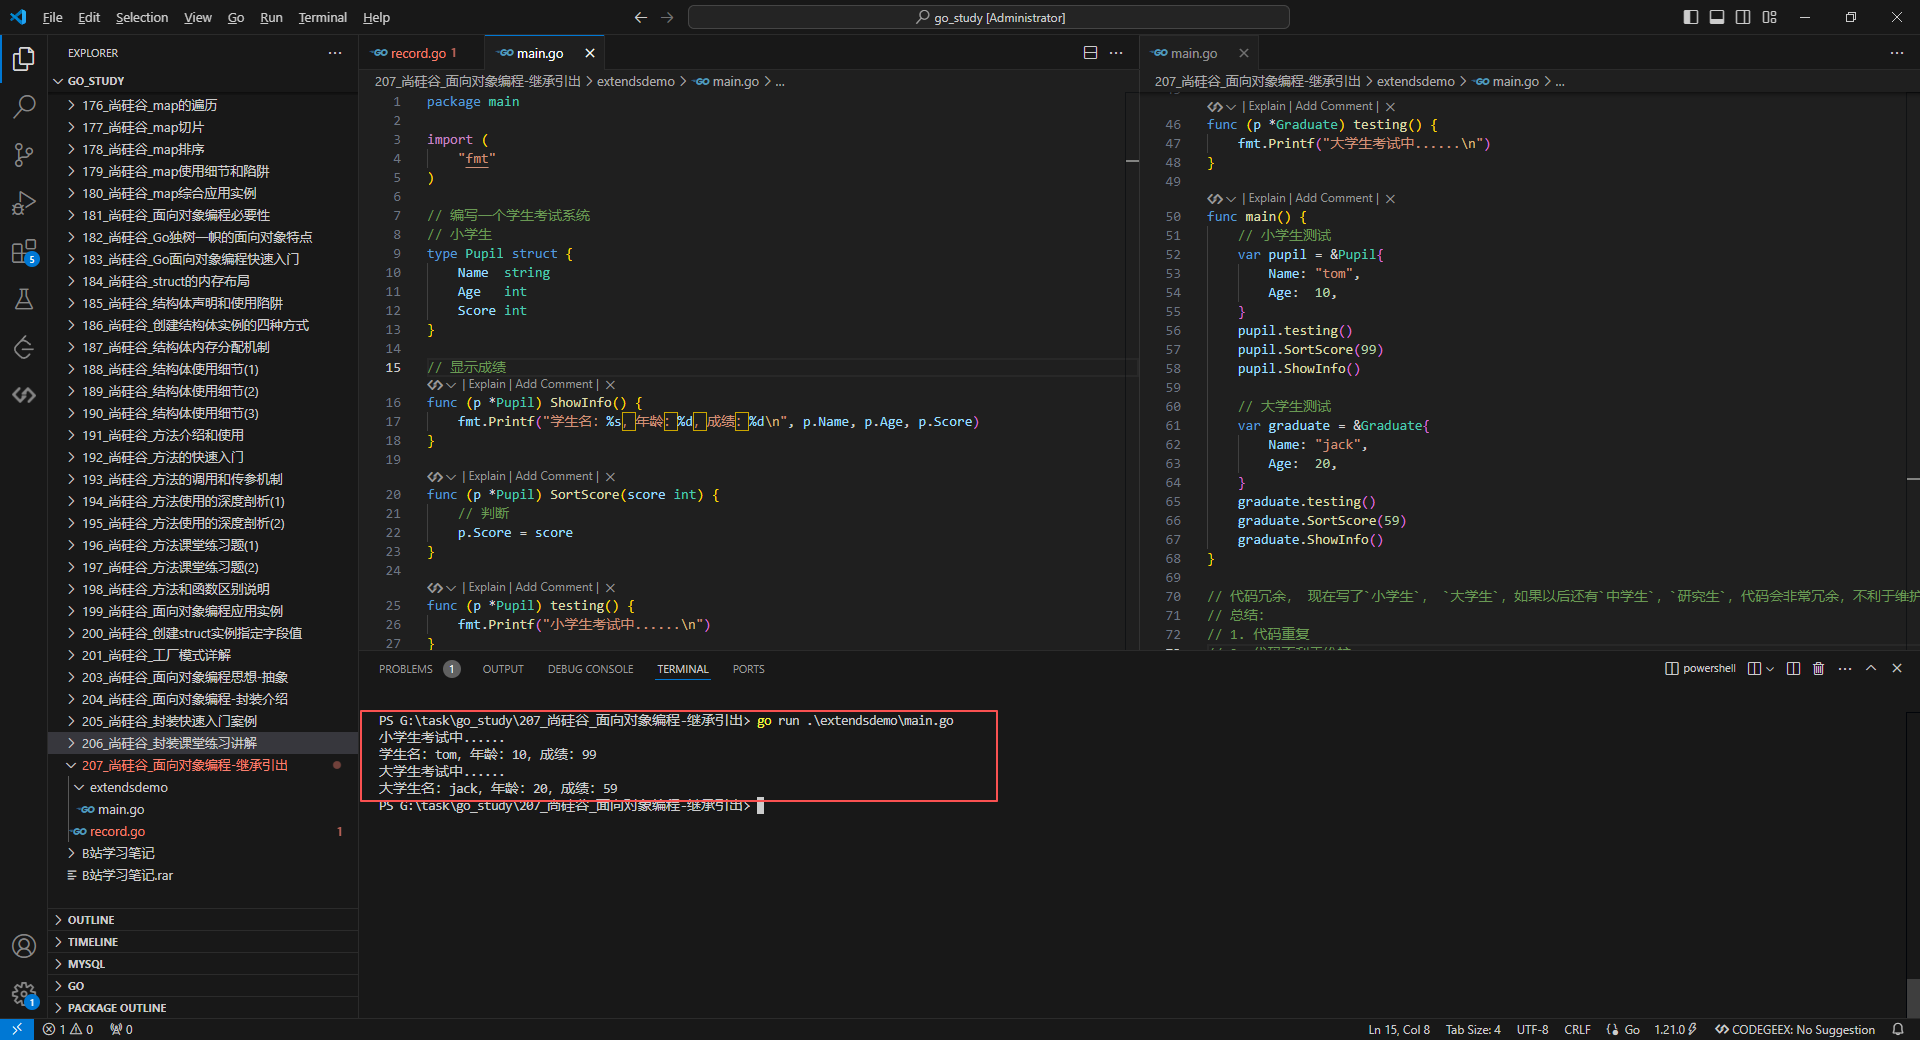Open the errors and warnings status indicator

coord(68,1029)
